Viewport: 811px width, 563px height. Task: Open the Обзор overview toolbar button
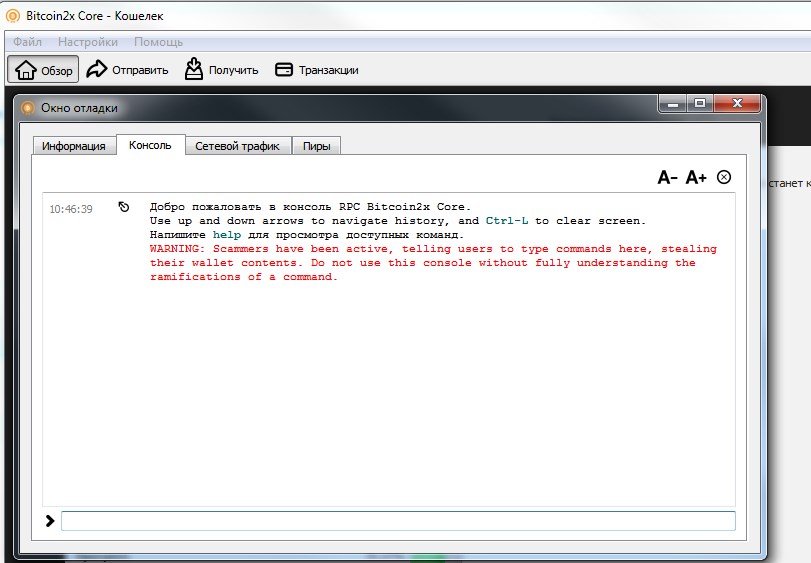[43, 69]
